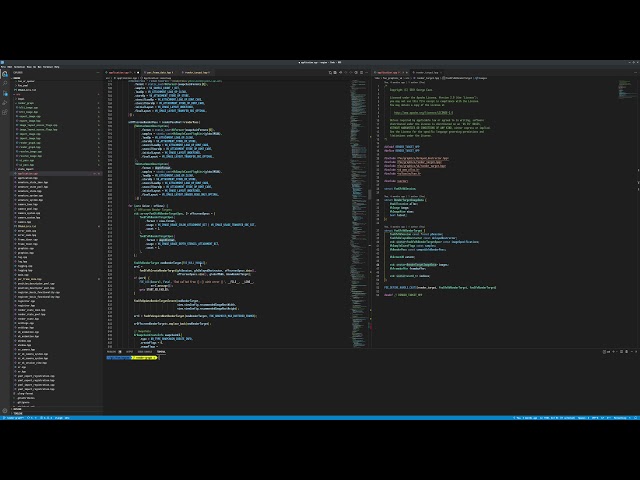Click the left editor minimap
The height and width of the screenshot is (480, 640).
pyautogui.click(x=359, y=212)
